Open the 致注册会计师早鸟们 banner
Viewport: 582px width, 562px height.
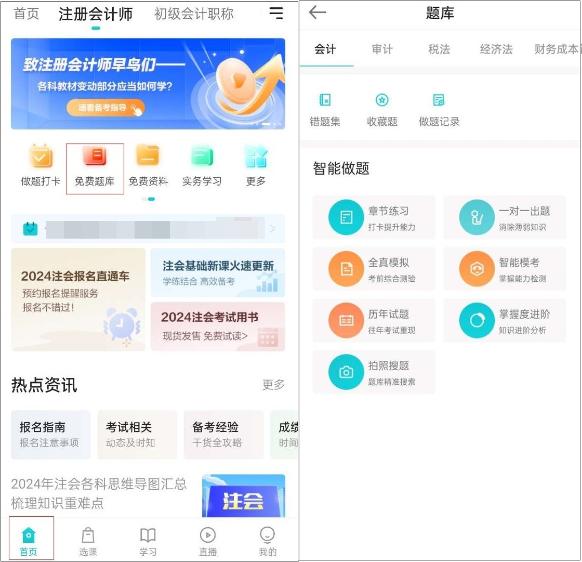click(148, 84)
